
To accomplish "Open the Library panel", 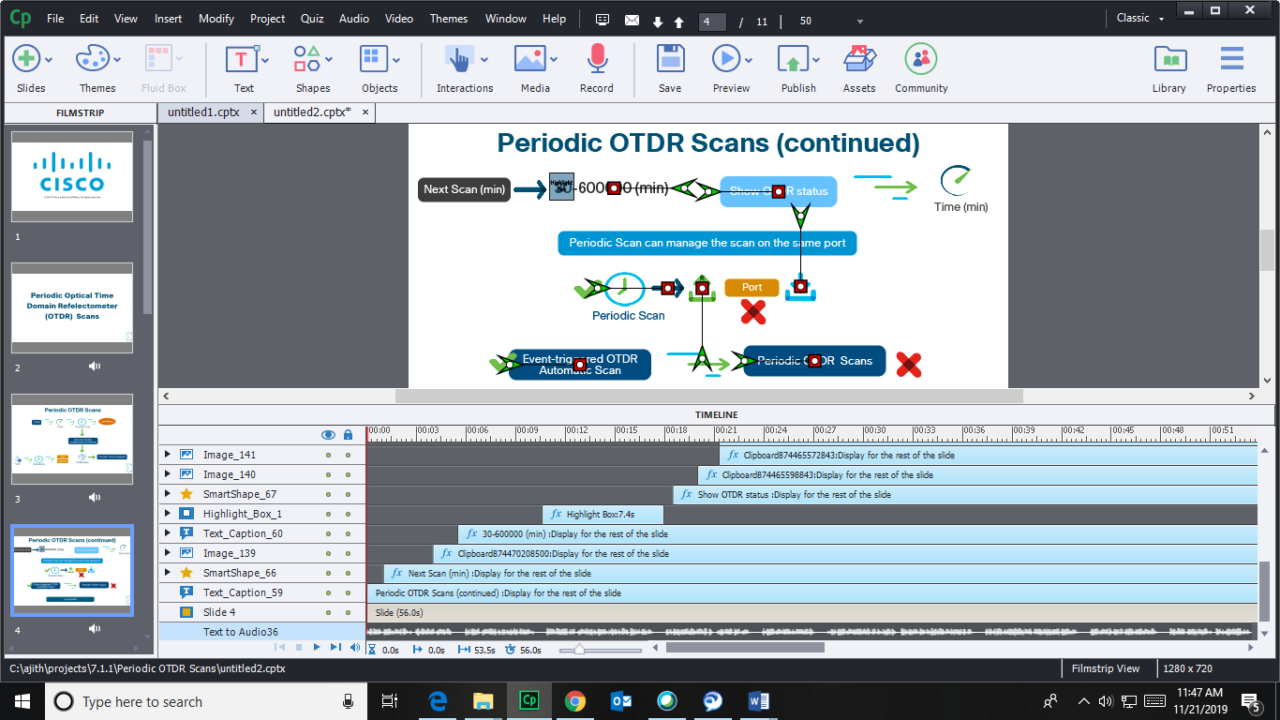I will pos(1168,60).
